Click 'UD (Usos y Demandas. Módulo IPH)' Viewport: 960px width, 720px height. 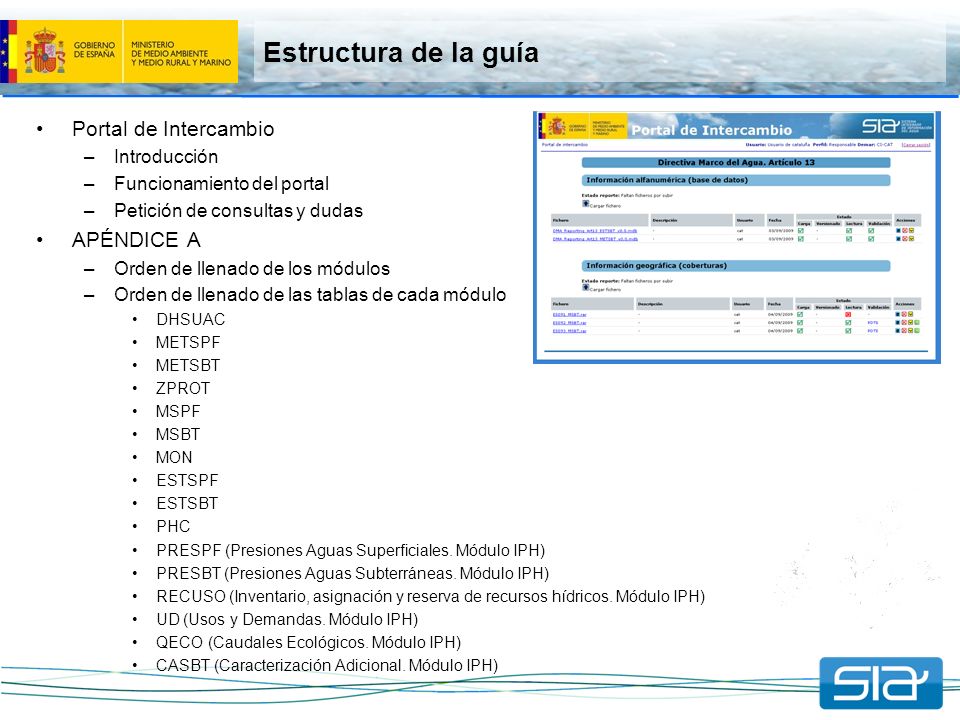287,620
